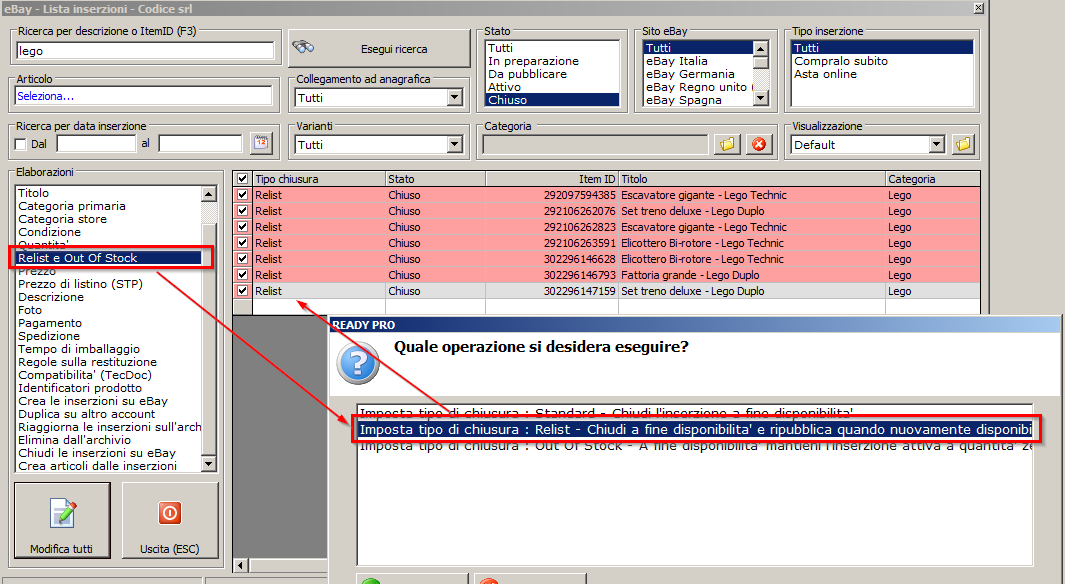Screen dimensions: 1065x584
Task: Select Crea le inserzioni su eBay
Action: tap(109, 401)
